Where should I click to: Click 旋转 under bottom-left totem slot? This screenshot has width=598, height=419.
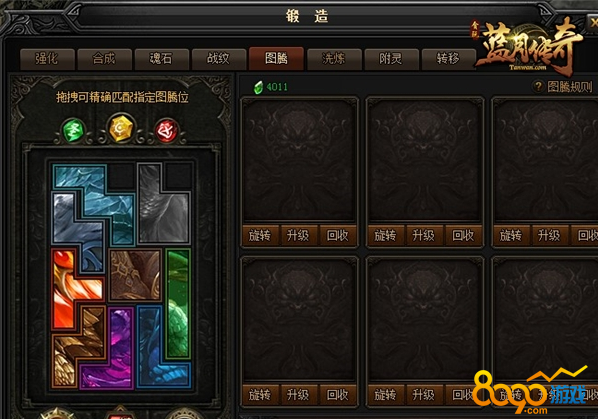(x=260, y=395)
